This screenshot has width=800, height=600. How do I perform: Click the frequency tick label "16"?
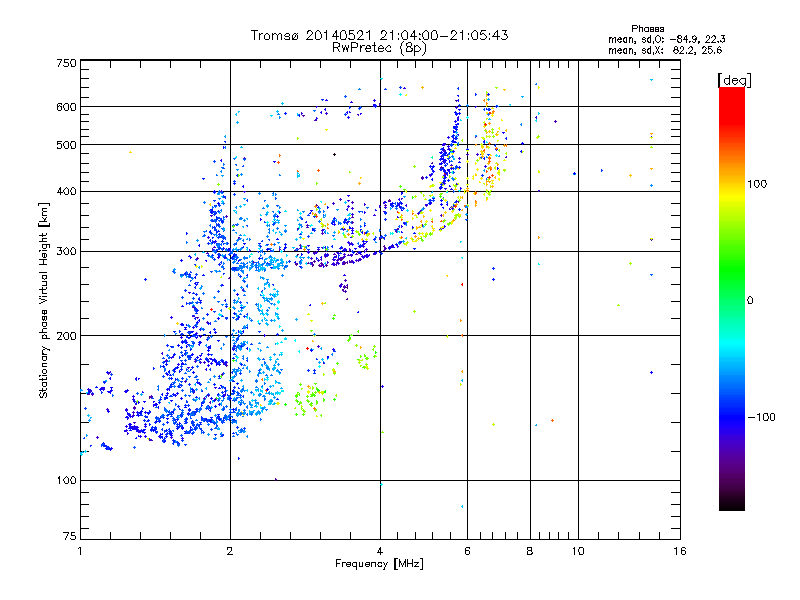pyautogui.click(x=680, y=551)
